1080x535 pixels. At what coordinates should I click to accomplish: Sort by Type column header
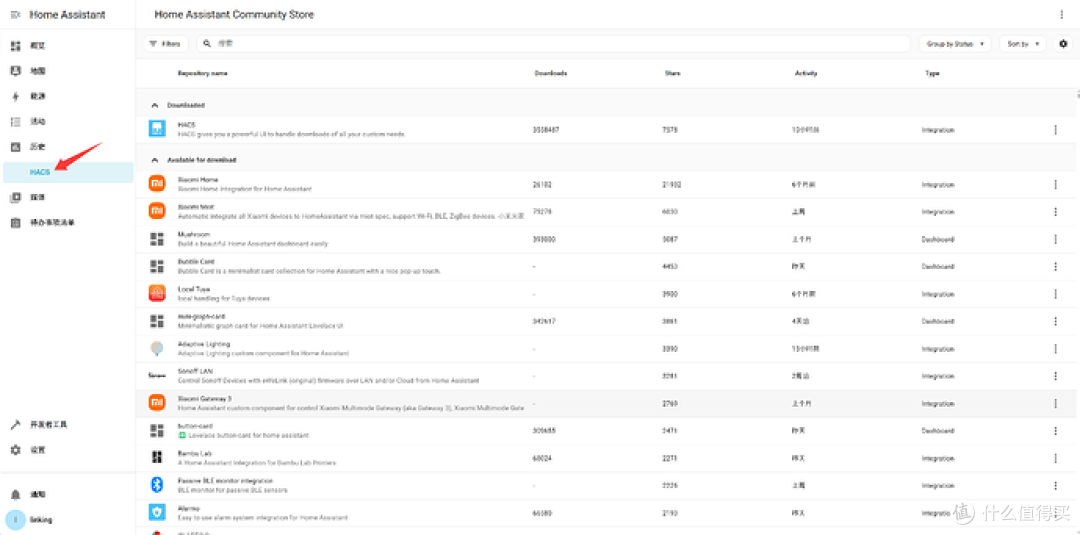click(x=931, y=73)
